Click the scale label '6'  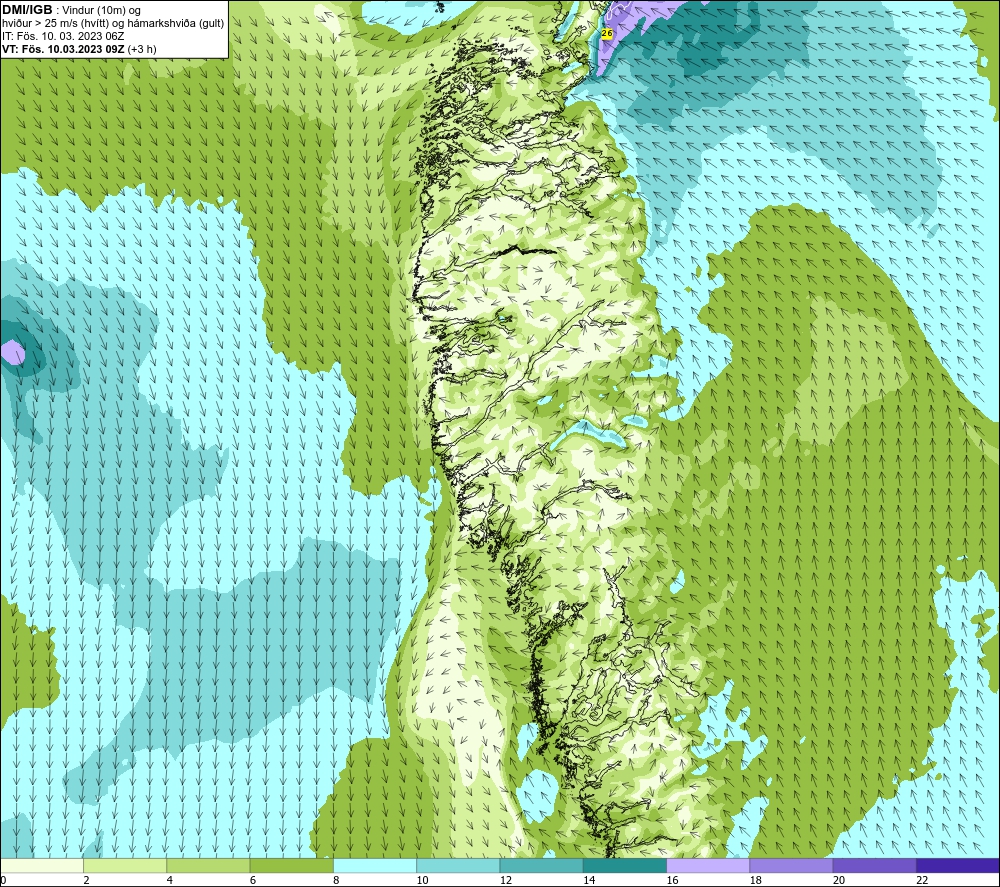click(x=253, y=880)
